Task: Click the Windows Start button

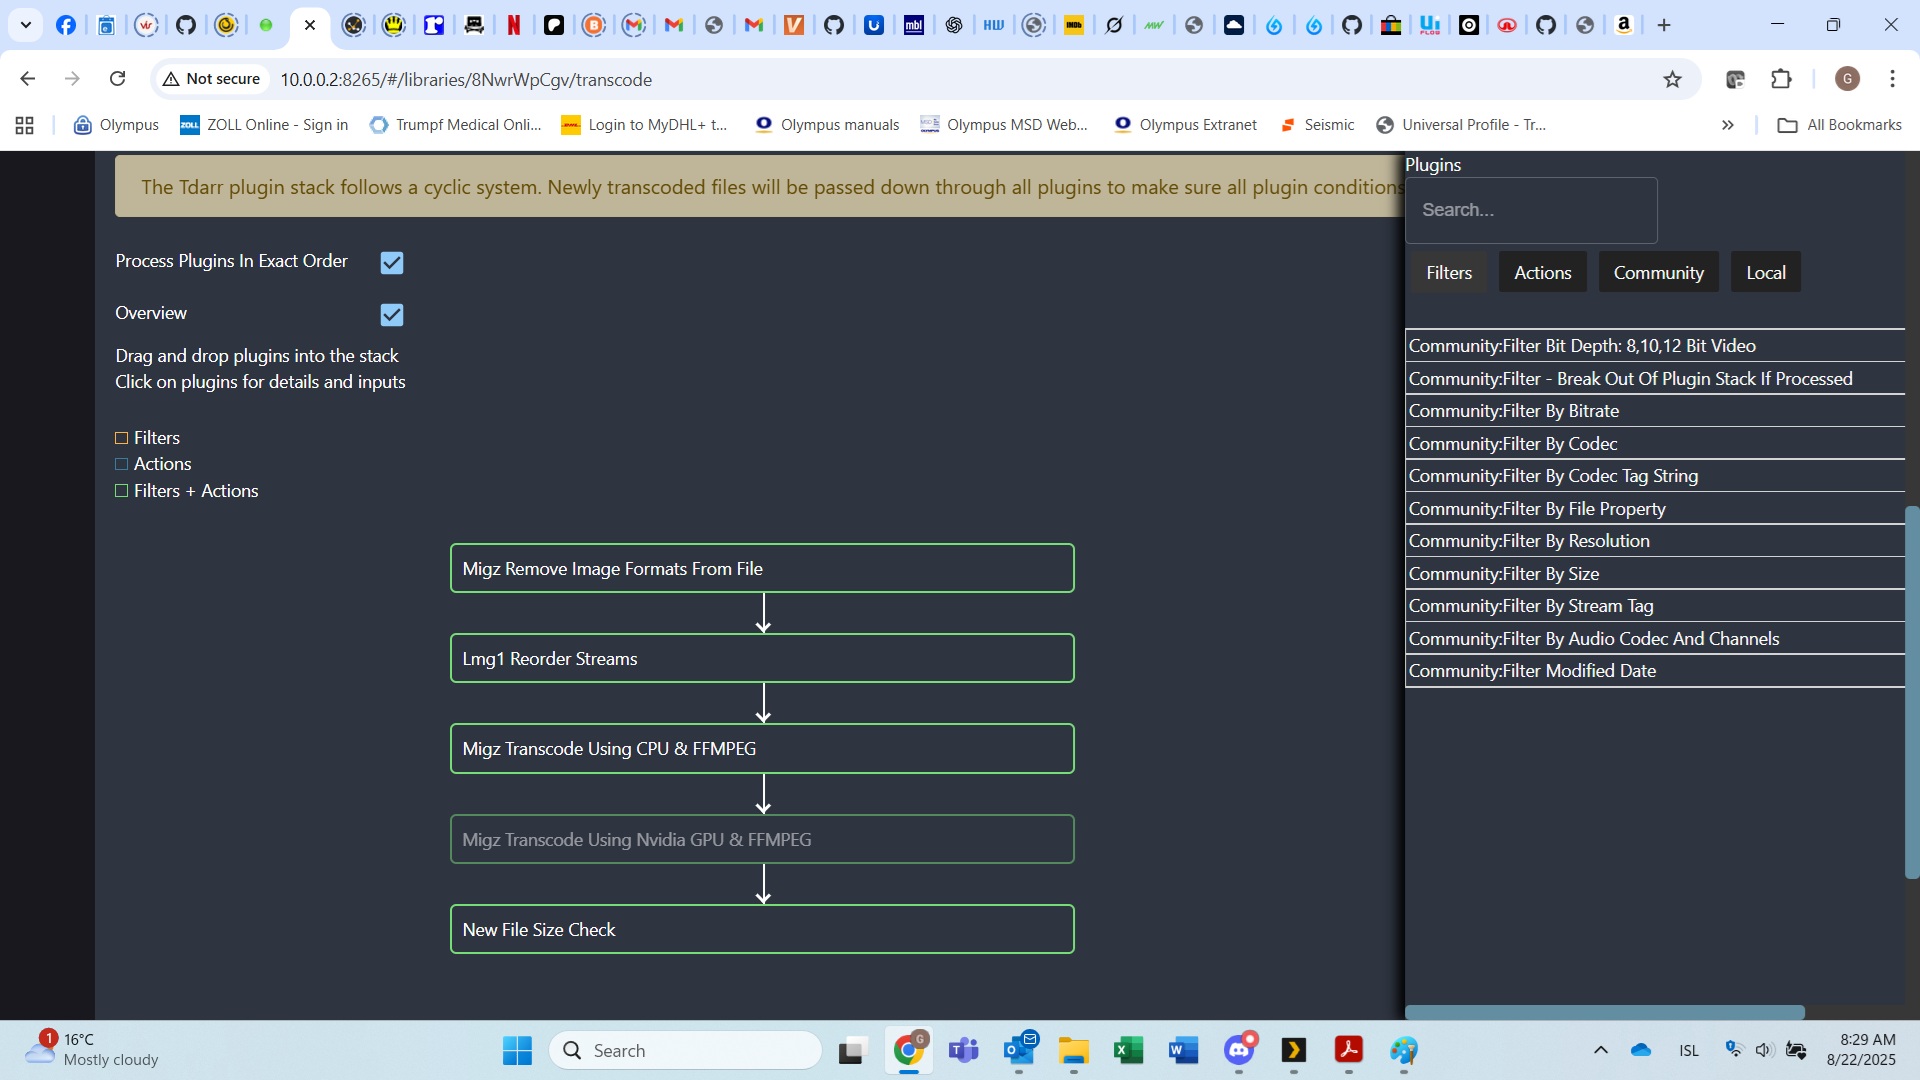Action: (x=517, y=1050)
